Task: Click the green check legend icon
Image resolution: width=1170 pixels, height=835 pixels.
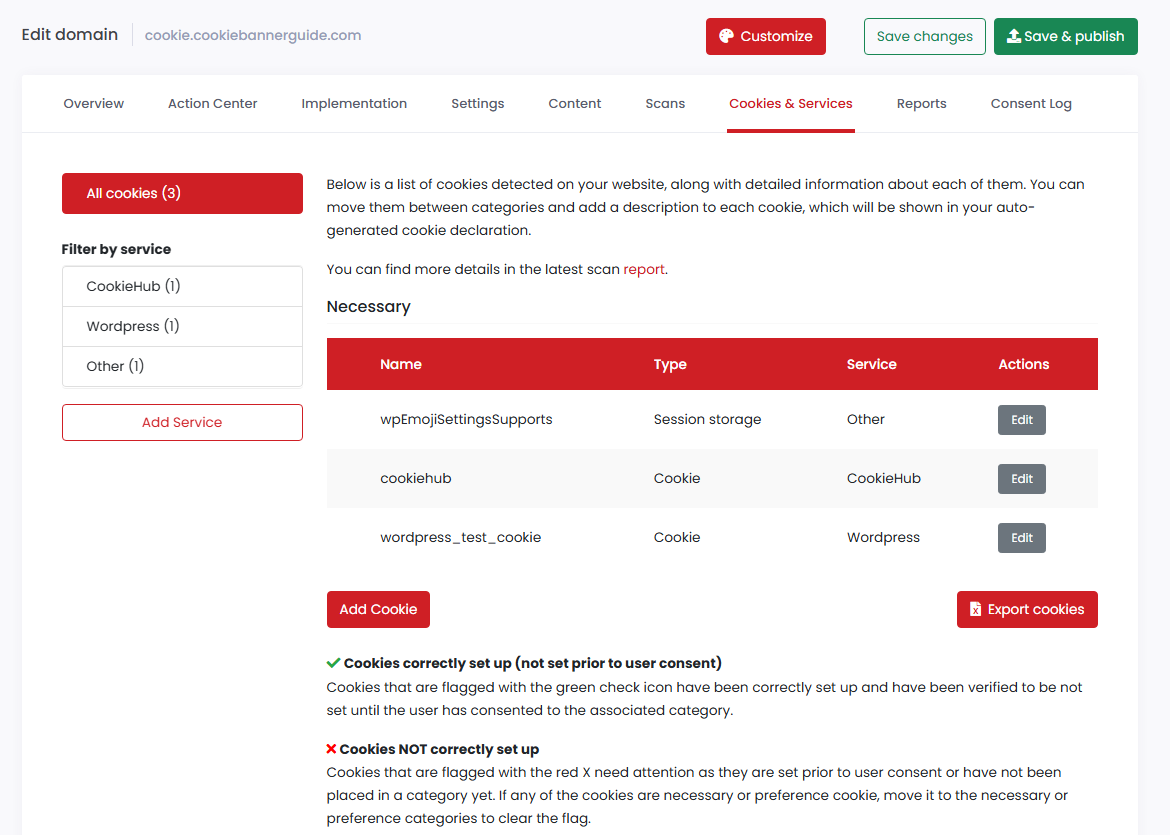Action: pos(334,663)
